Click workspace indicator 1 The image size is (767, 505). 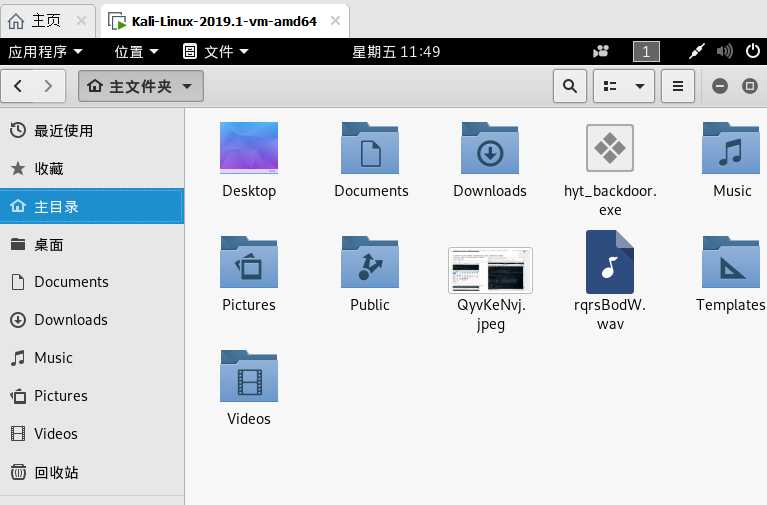(646, 51)
